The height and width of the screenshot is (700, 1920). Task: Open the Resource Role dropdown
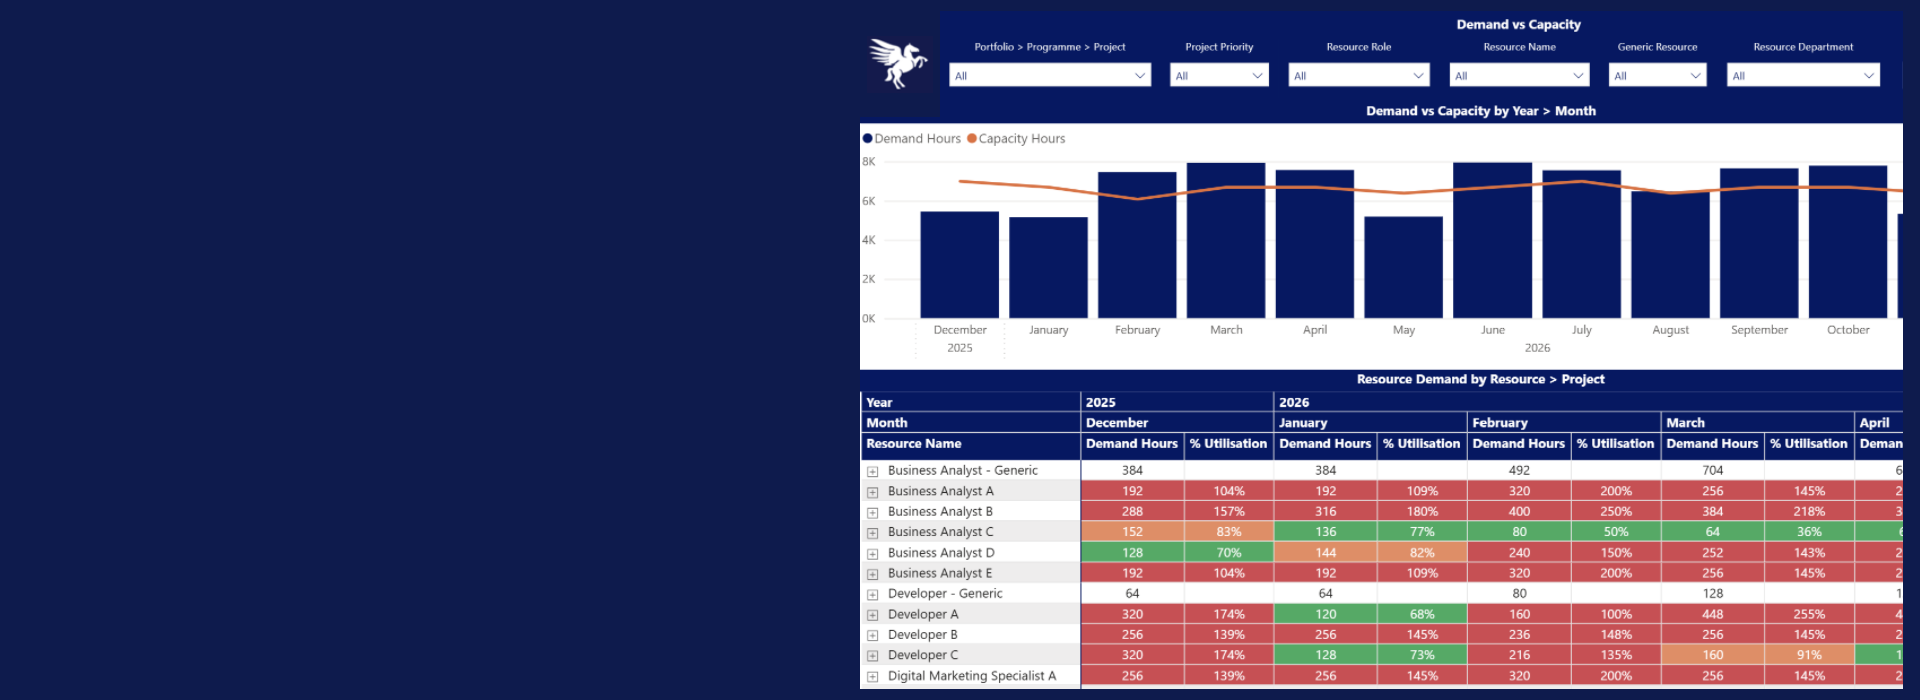pos(1359,75)
